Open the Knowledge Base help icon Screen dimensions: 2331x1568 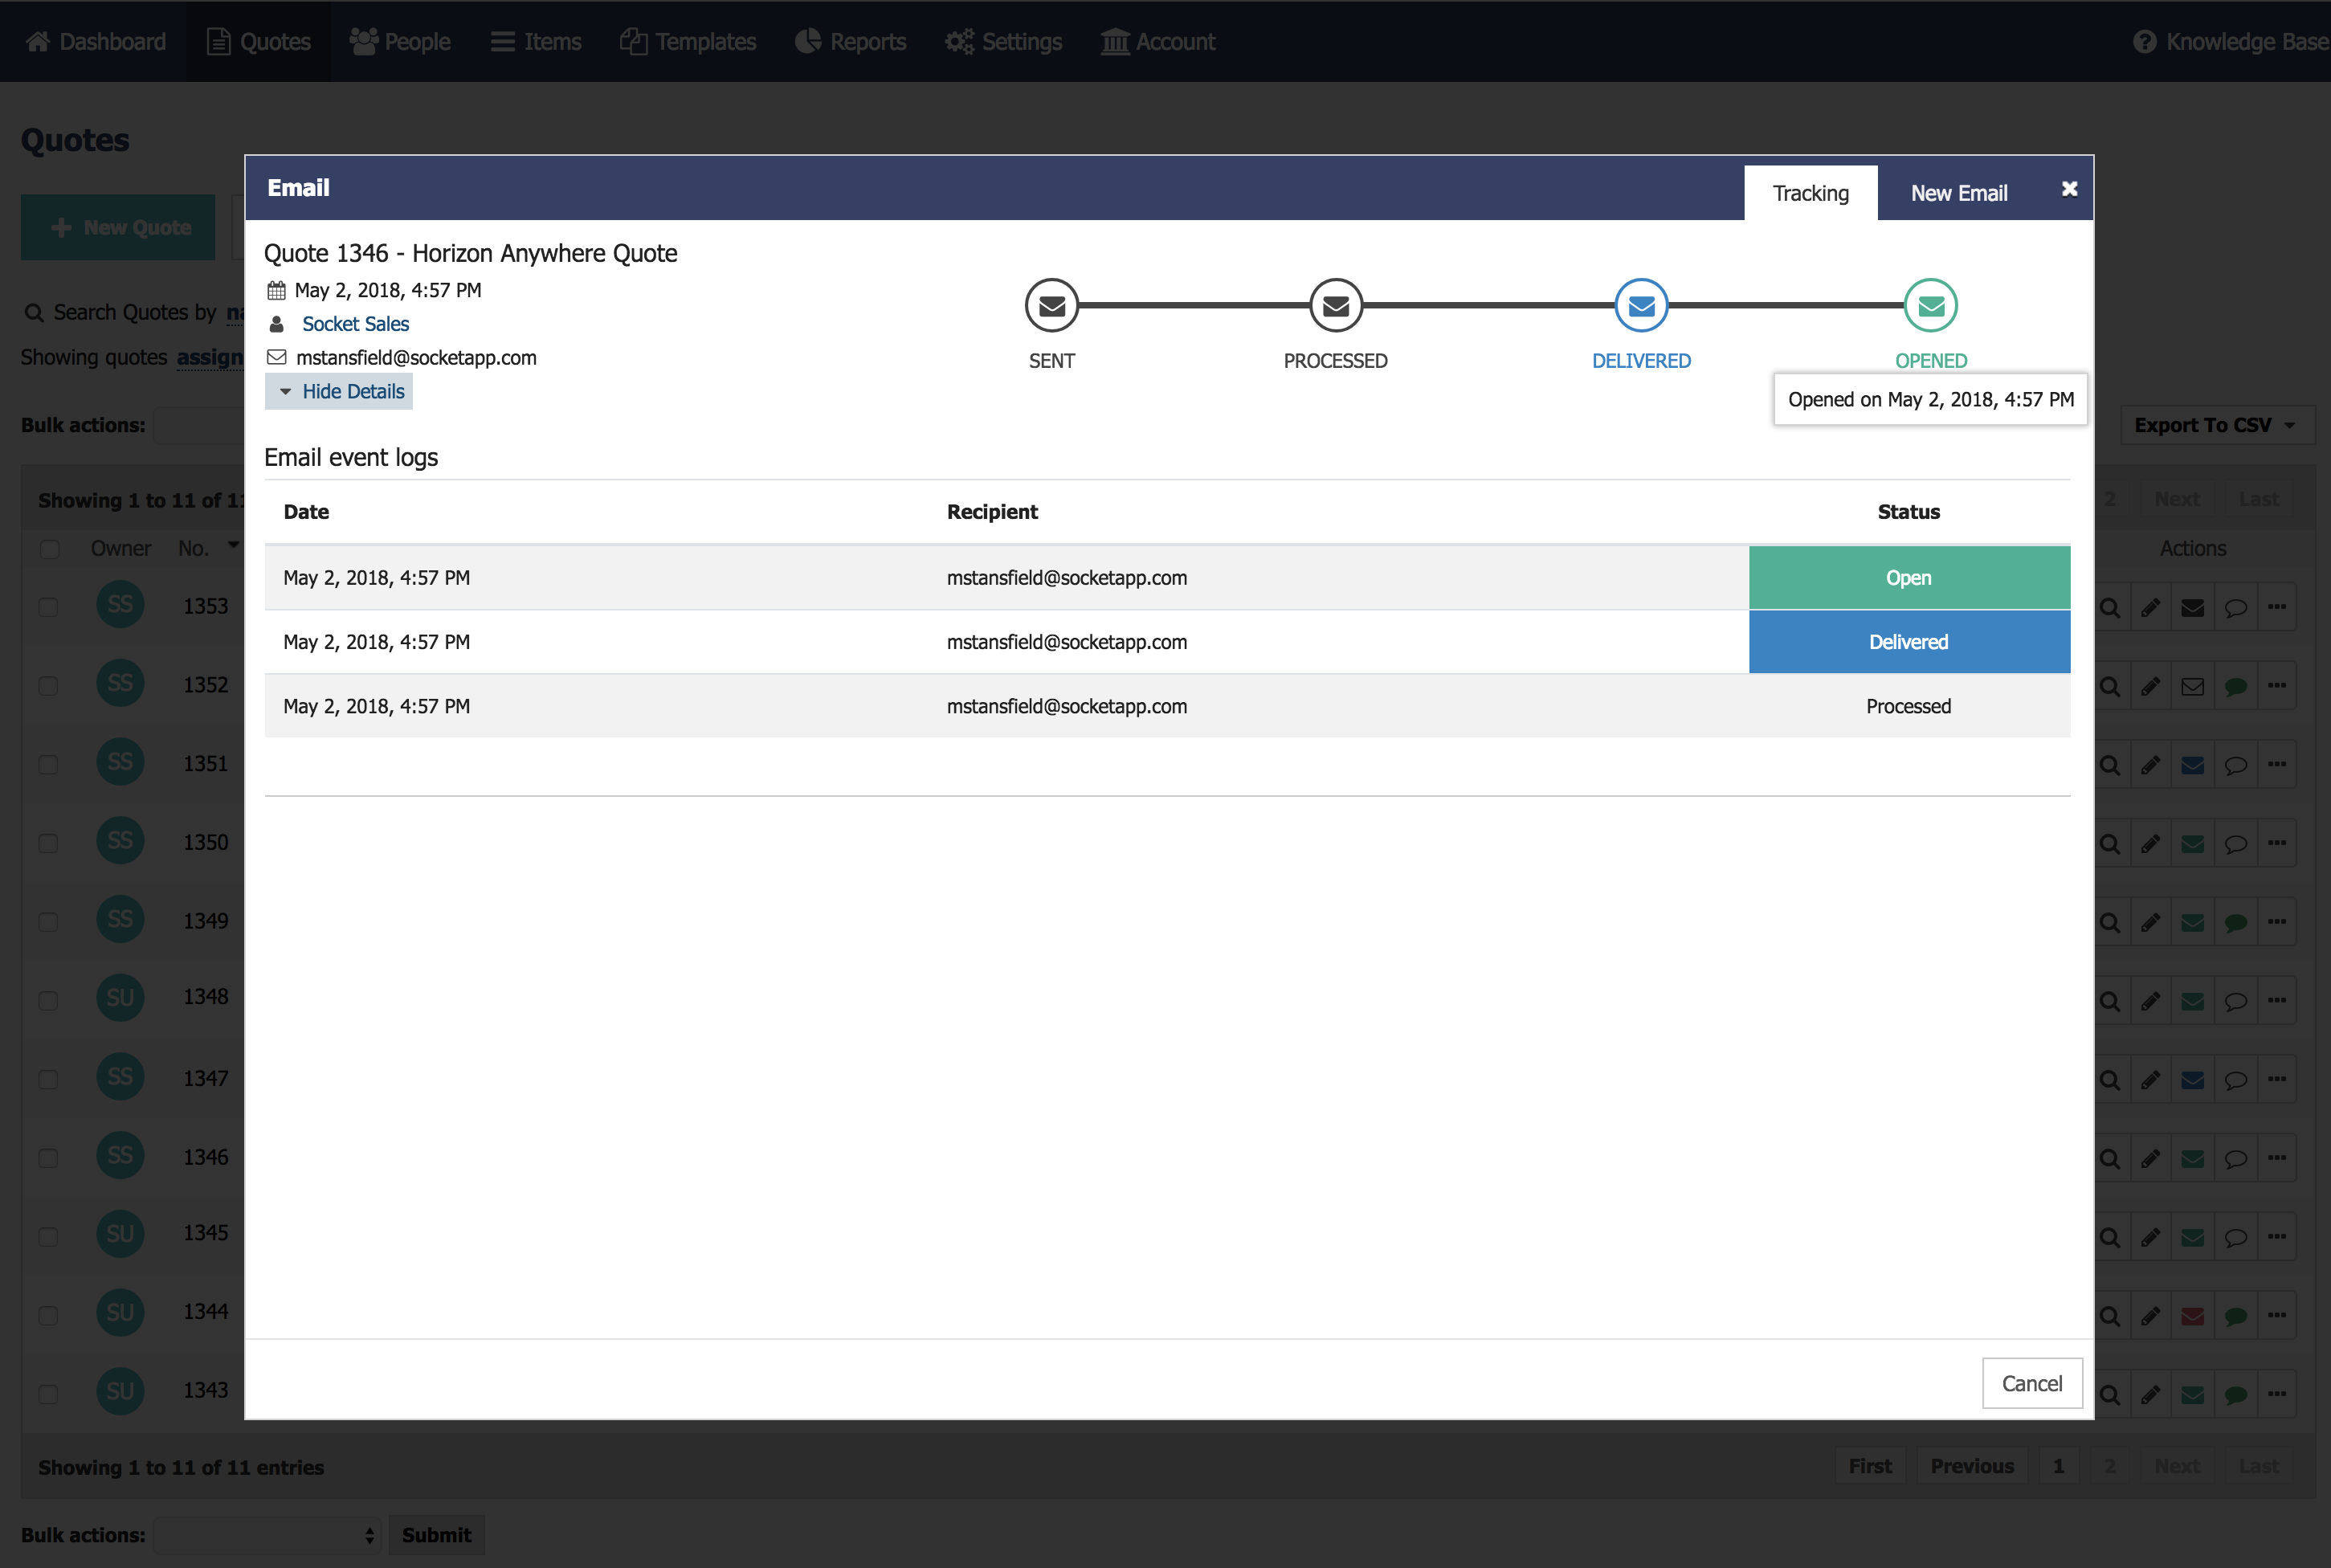click(x=2144, y=42)
